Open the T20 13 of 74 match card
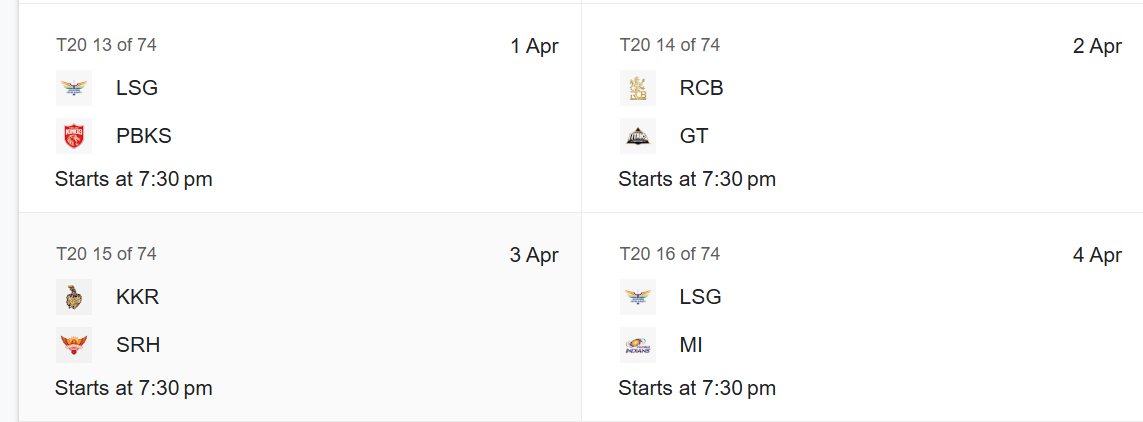This screenshot has height=422, width=1143. point(300,108)
